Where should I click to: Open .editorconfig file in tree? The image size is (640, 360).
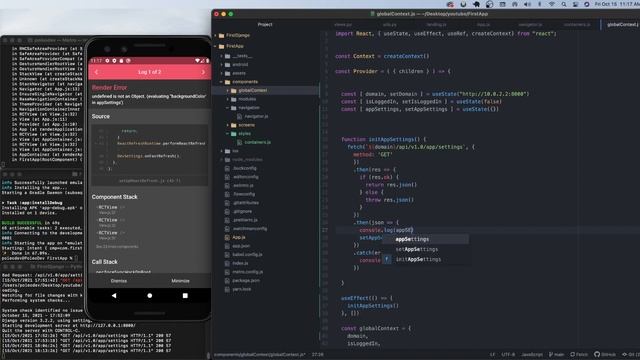point(245,177)
